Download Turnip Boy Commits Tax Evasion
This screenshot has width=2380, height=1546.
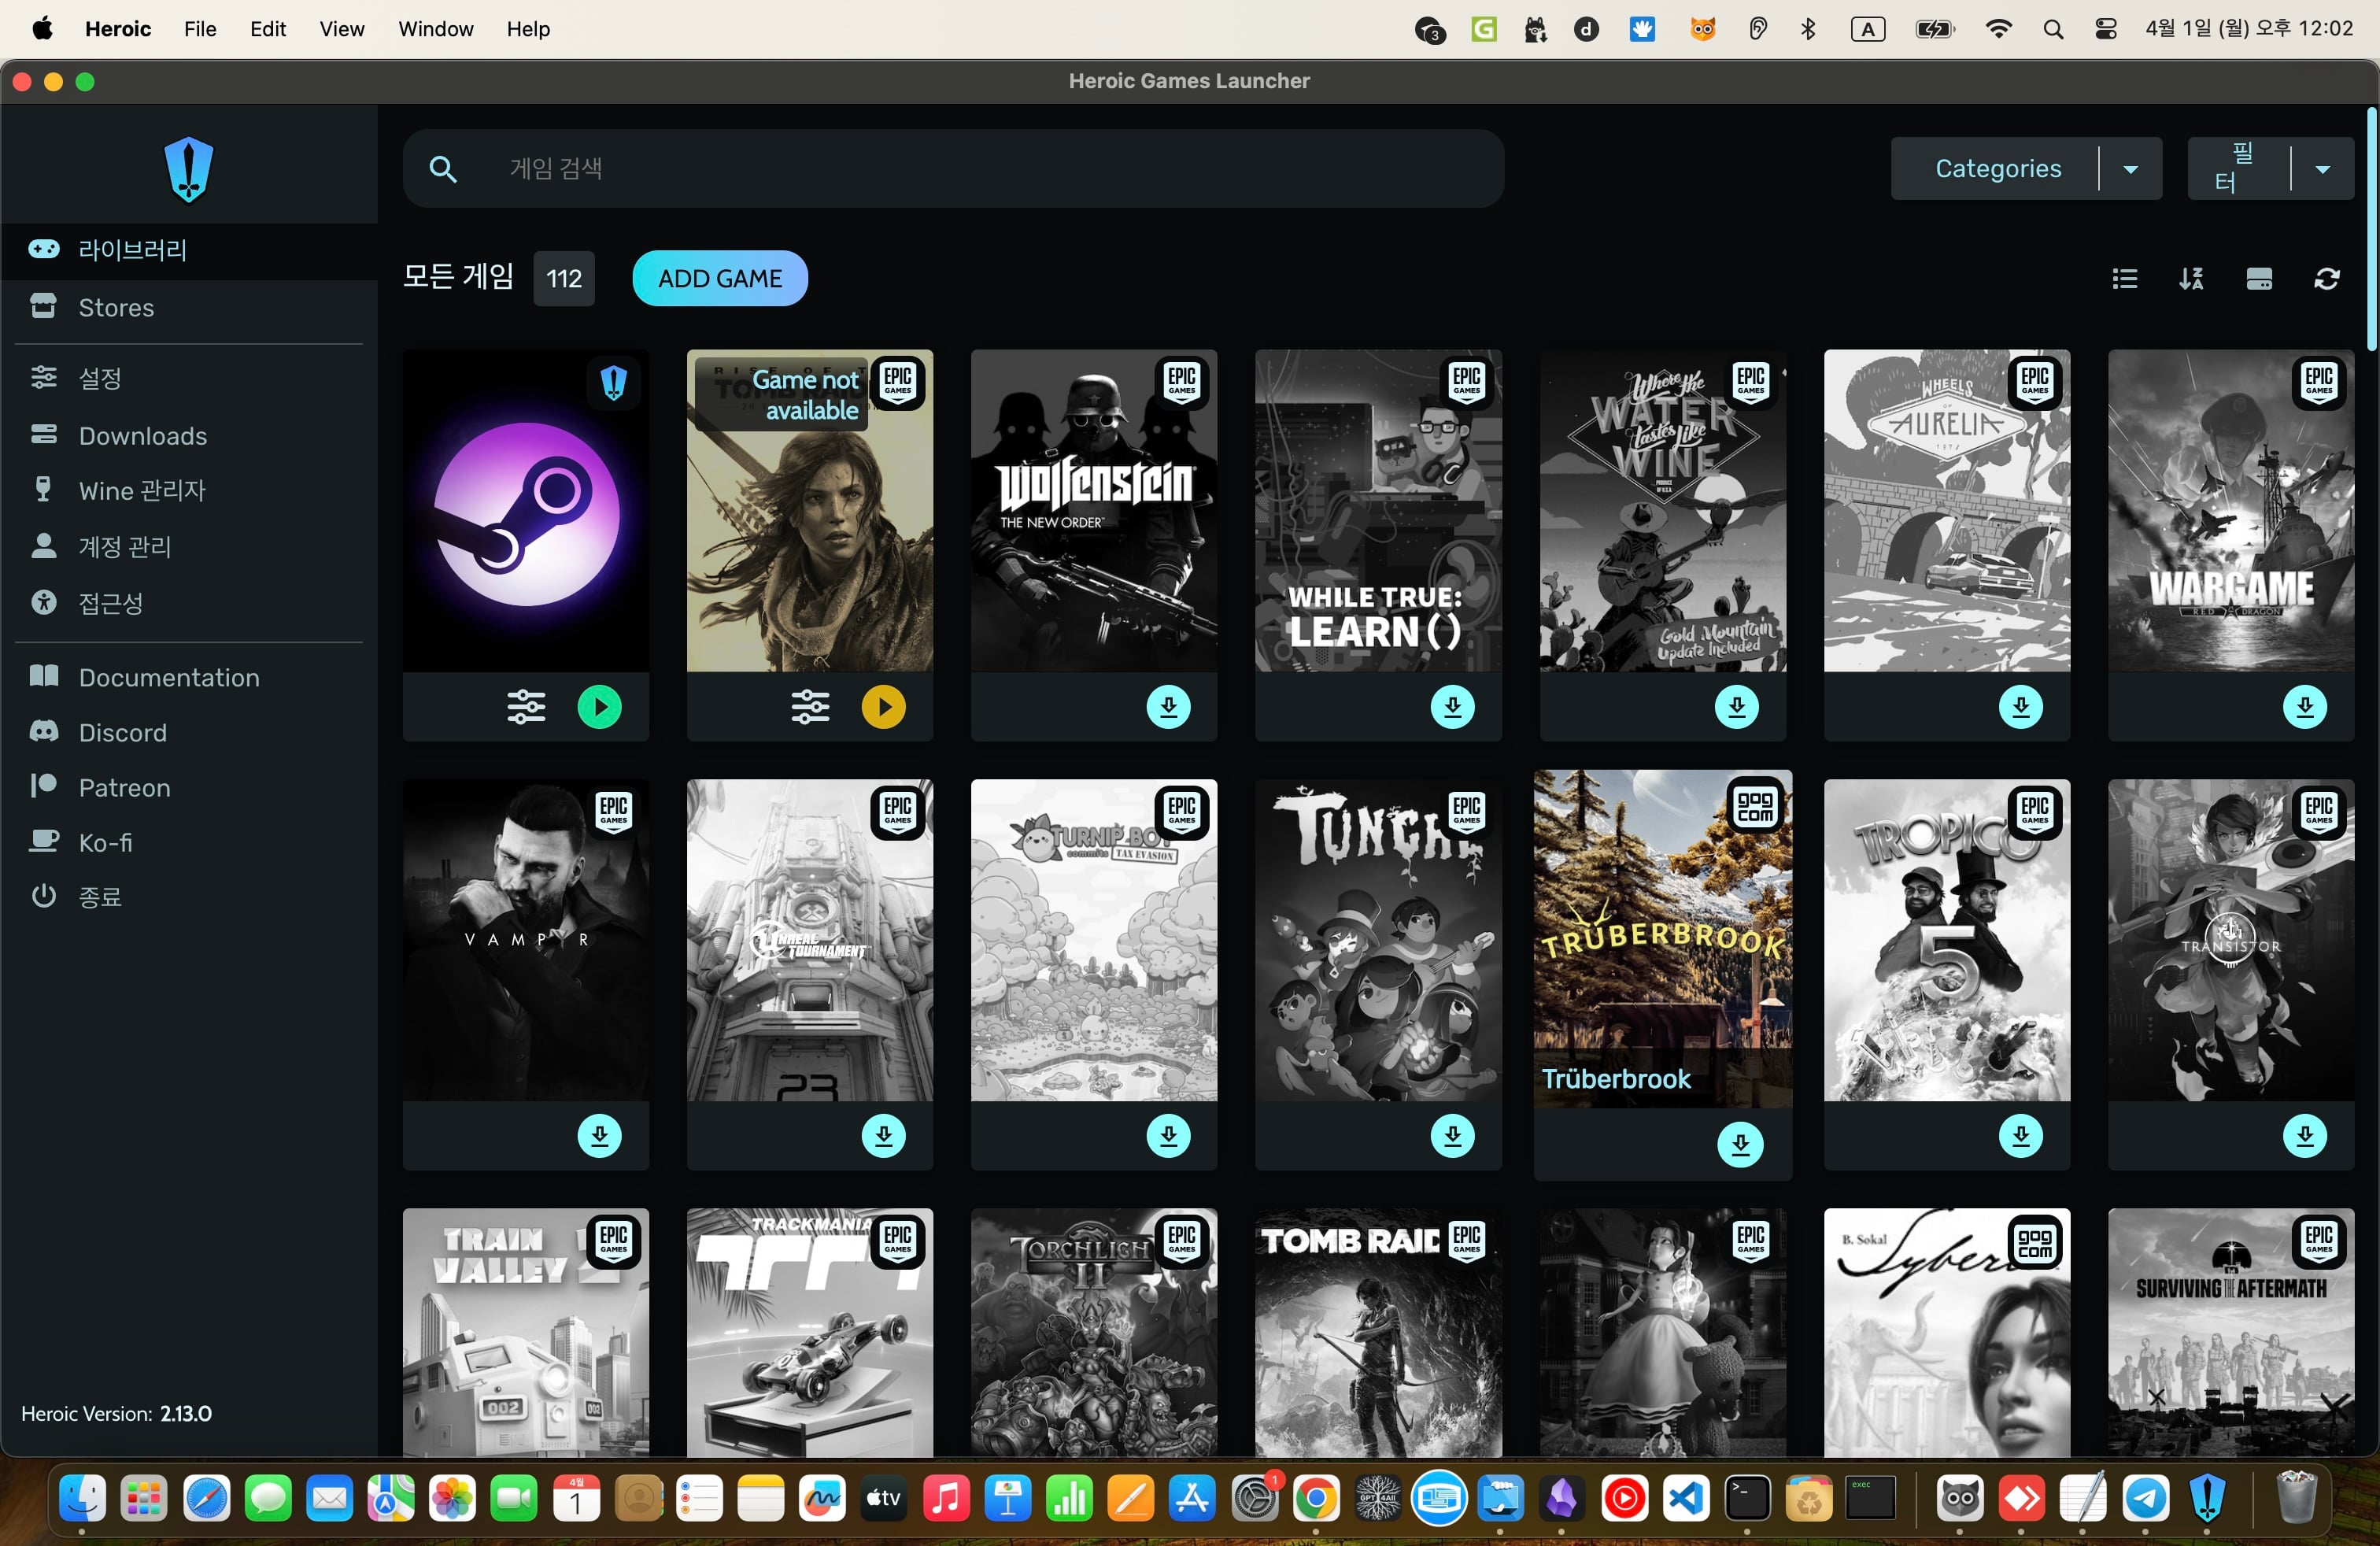pyautogui.click(x=1168, y=1136)
